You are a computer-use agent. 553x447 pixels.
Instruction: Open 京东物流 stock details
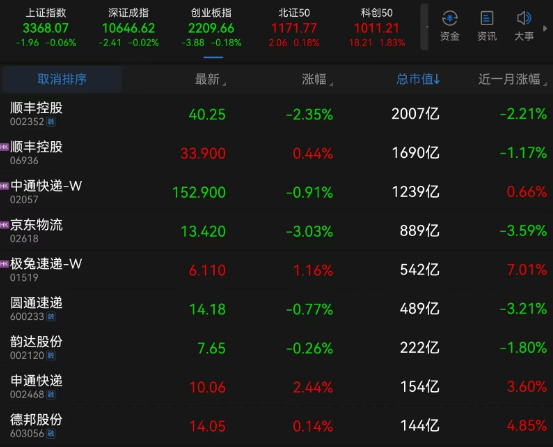pos(276,231)
